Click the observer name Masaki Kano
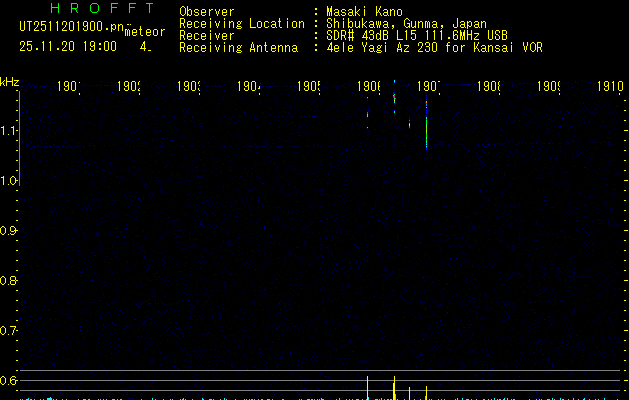This screenshot has height=400, width=629. (x=364, y=11)
